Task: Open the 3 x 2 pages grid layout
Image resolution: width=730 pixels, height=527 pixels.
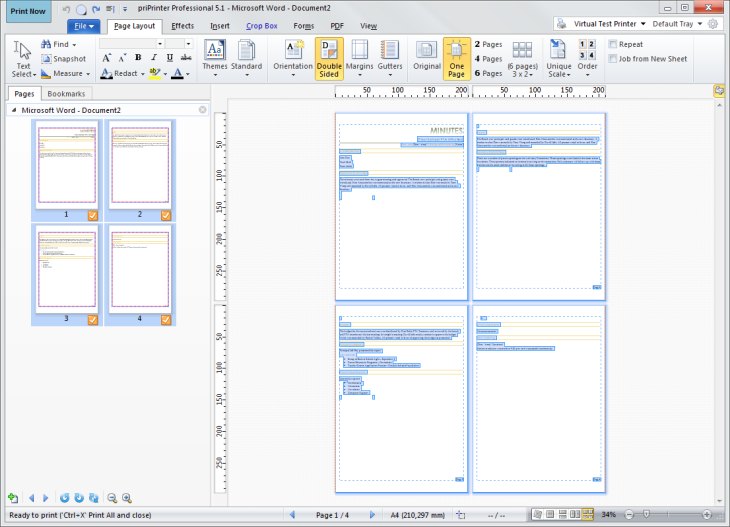Action: pos(522,60)
